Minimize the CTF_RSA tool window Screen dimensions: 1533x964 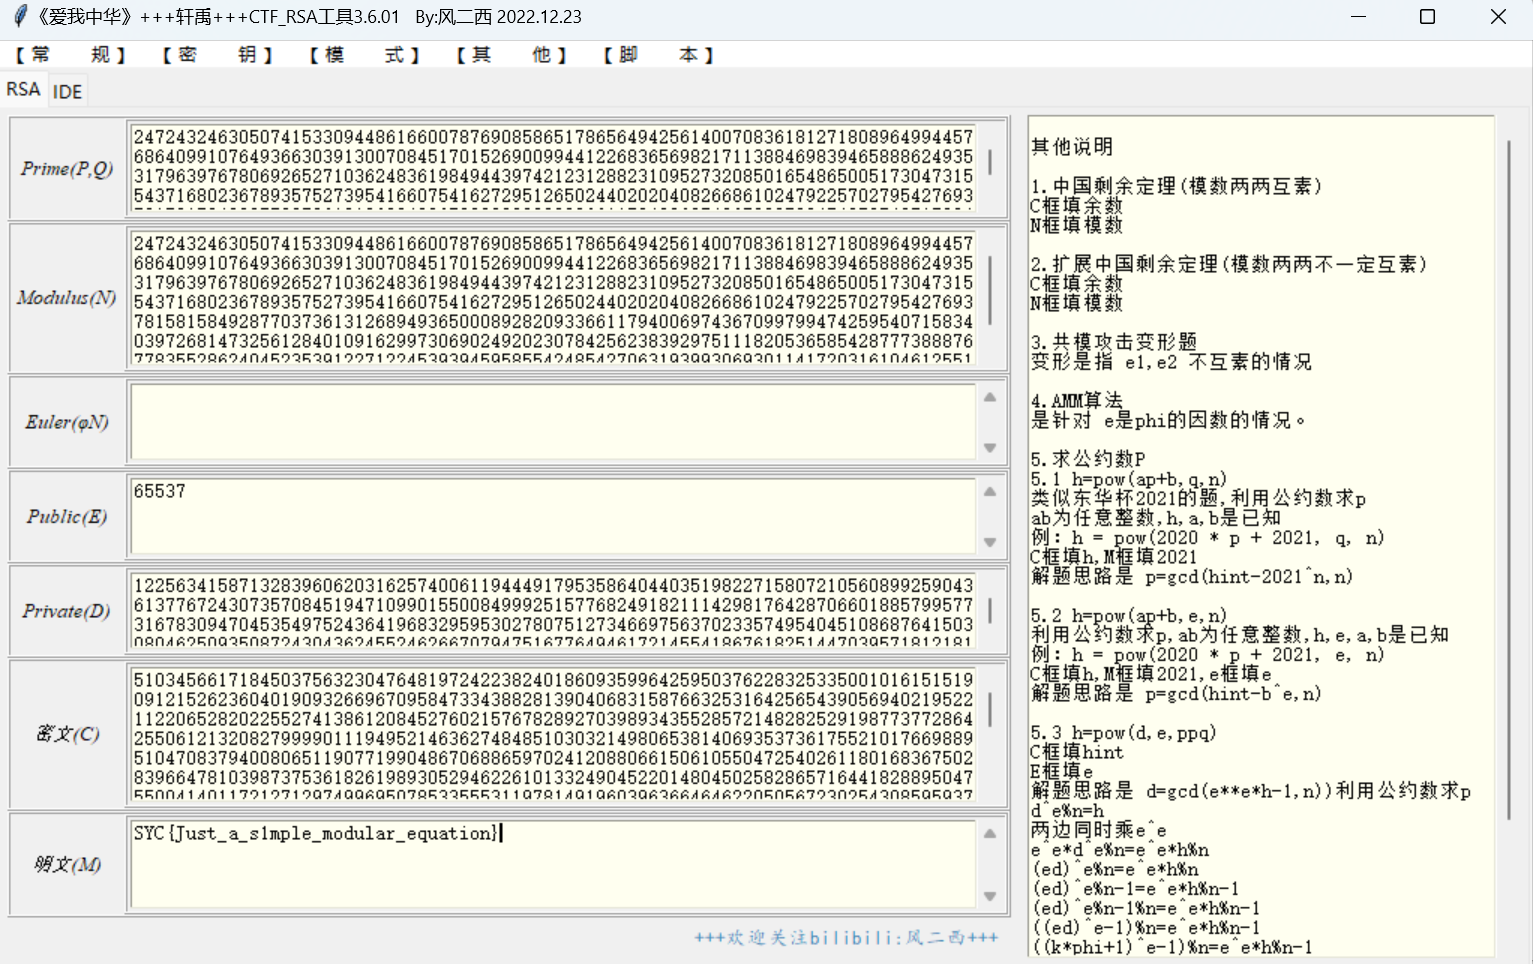tap(1359, 17)
